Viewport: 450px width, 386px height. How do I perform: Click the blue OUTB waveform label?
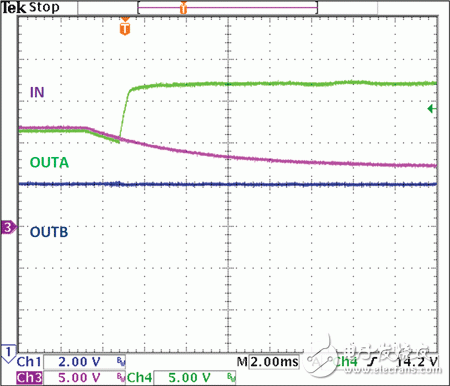pos(49,232)
